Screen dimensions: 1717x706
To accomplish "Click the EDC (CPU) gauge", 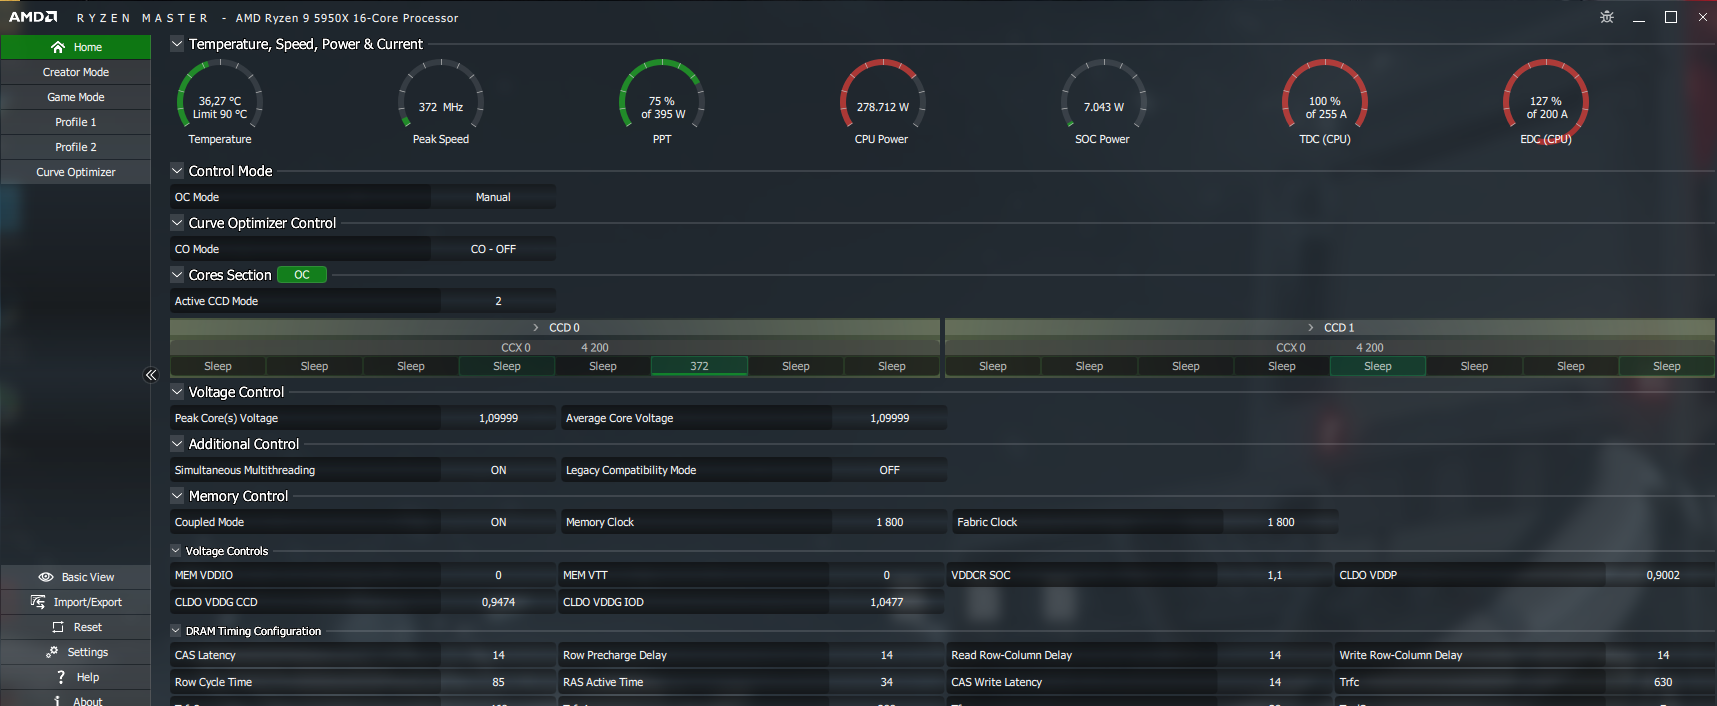I will coord(1546,102).
